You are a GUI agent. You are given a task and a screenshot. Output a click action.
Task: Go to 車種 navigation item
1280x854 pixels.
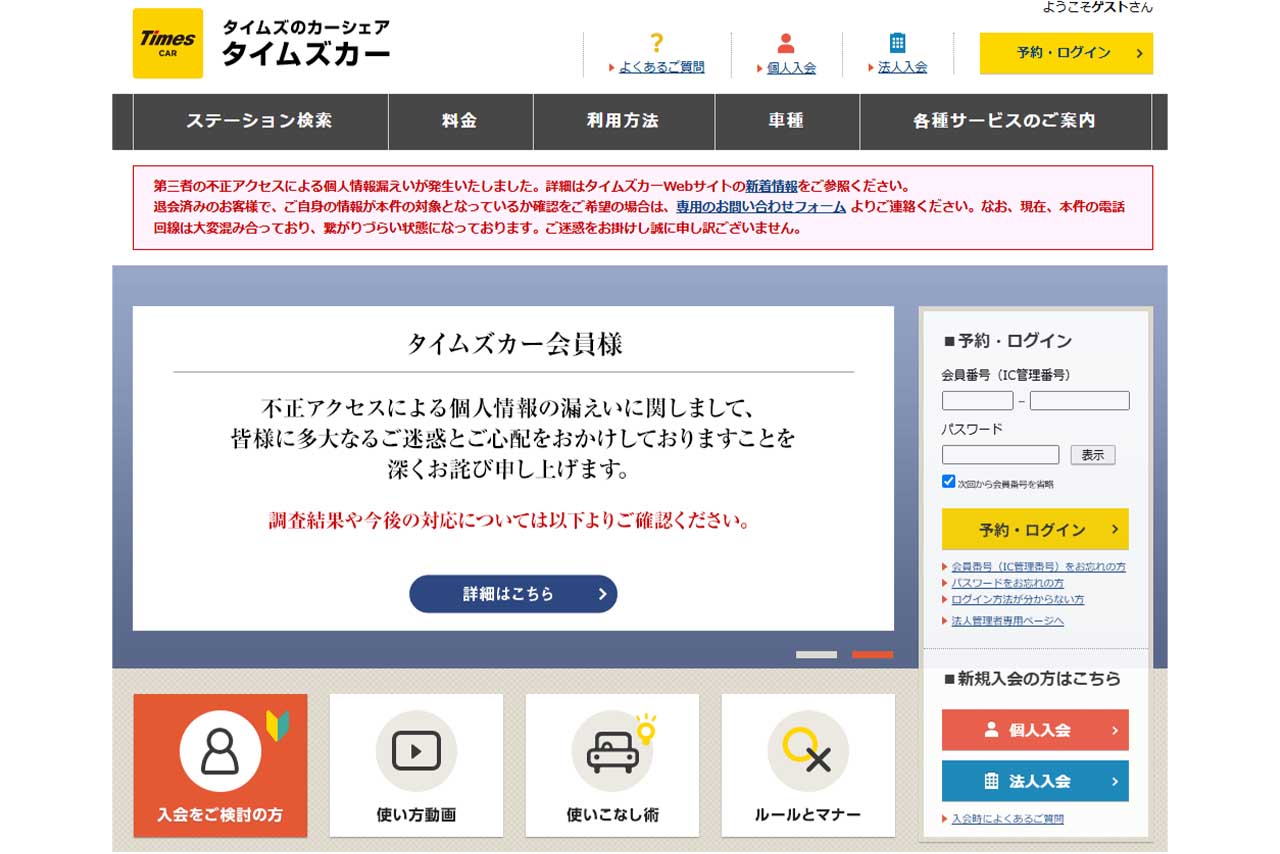786,121
